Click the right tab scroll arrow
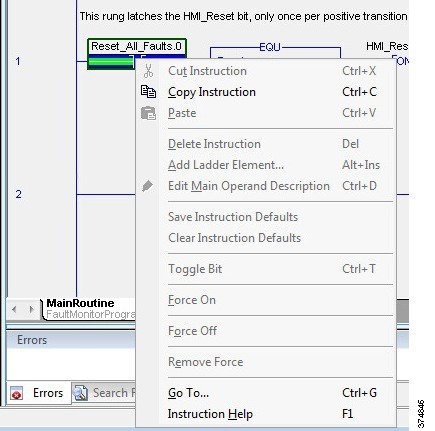 (x=31, y=309)
